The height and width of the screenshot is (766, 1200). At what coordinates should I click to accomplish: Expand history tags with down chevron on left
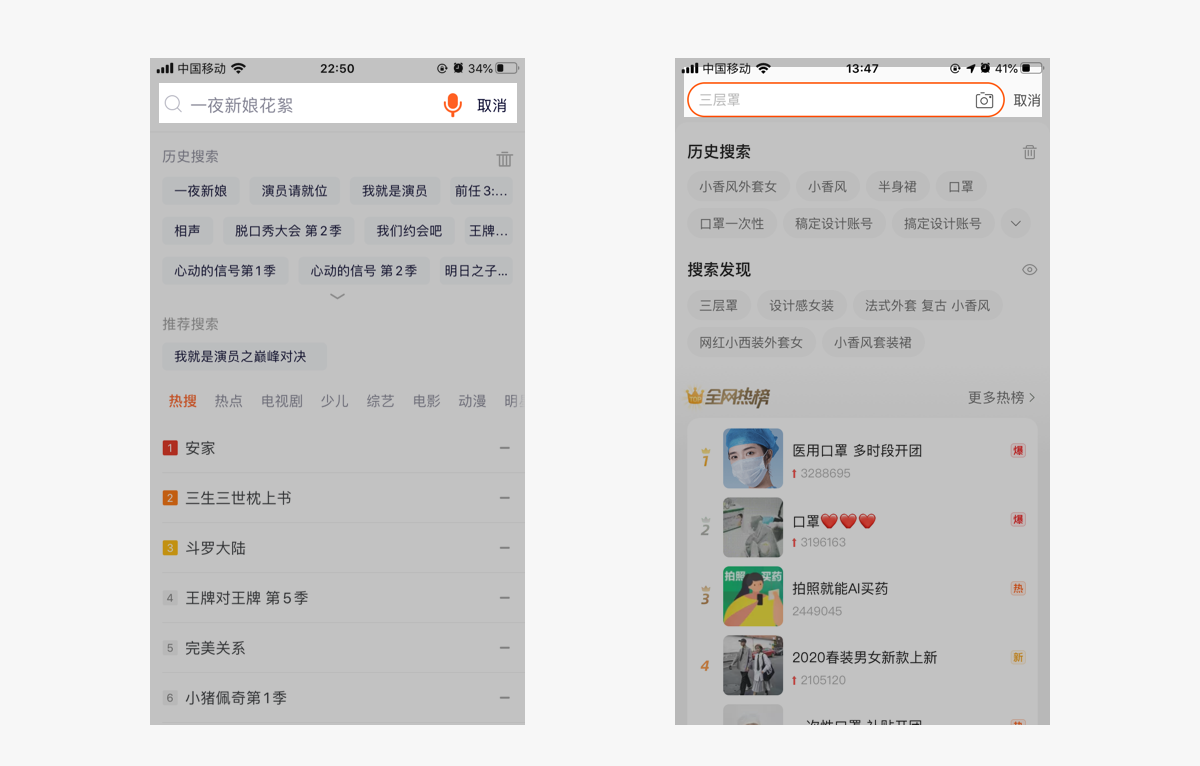[337, 296]
